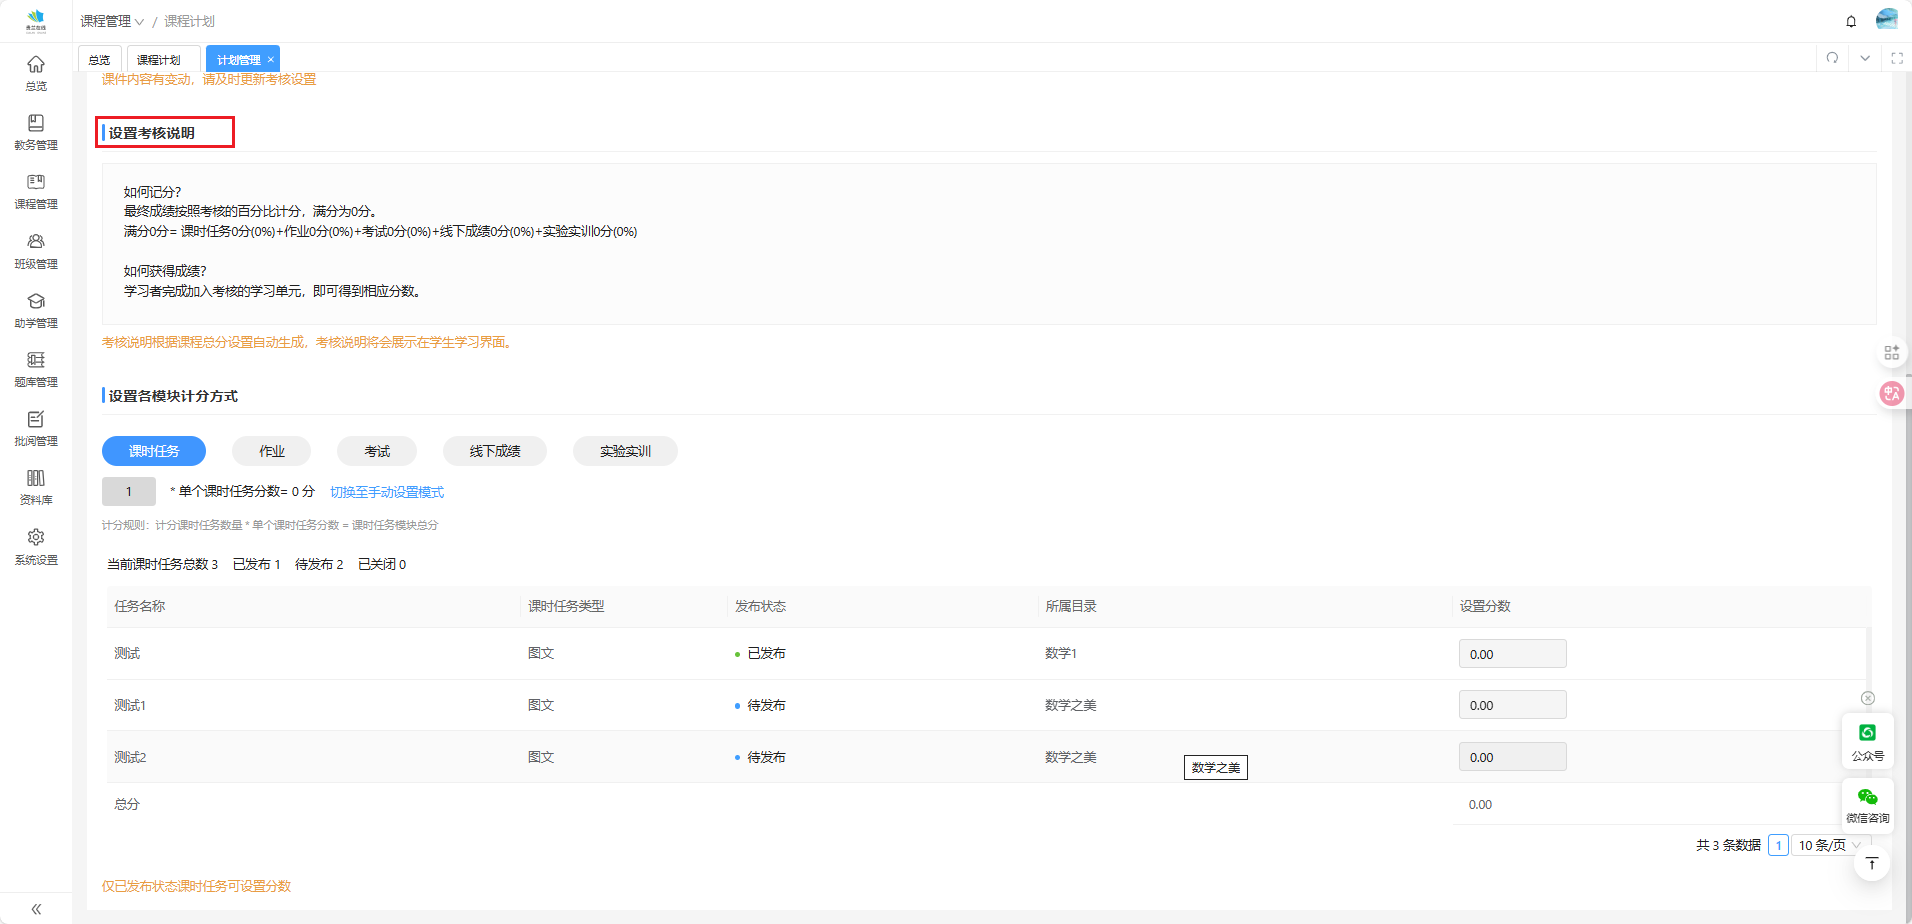Switch to the 课程计划 tab
Screen dimensions: 1912x924
pos(159,60)
